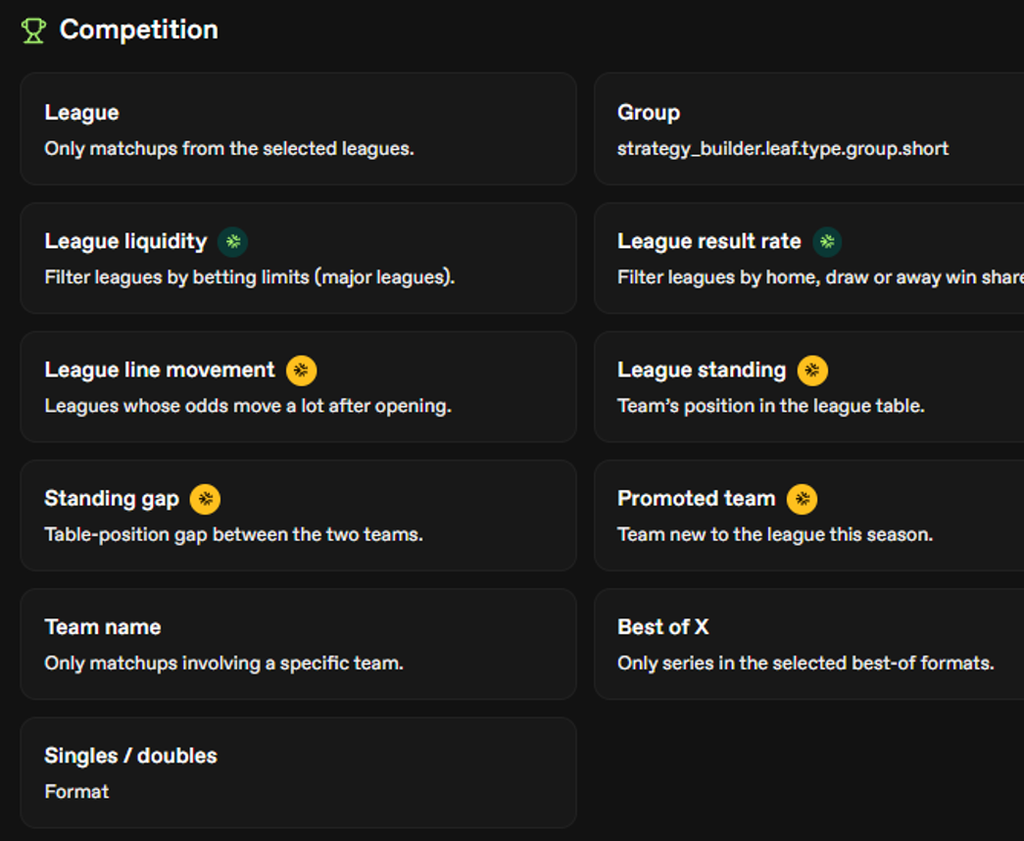The image size is (1024, 841).
Task: Open the Best of X filter
Action: 809,644
